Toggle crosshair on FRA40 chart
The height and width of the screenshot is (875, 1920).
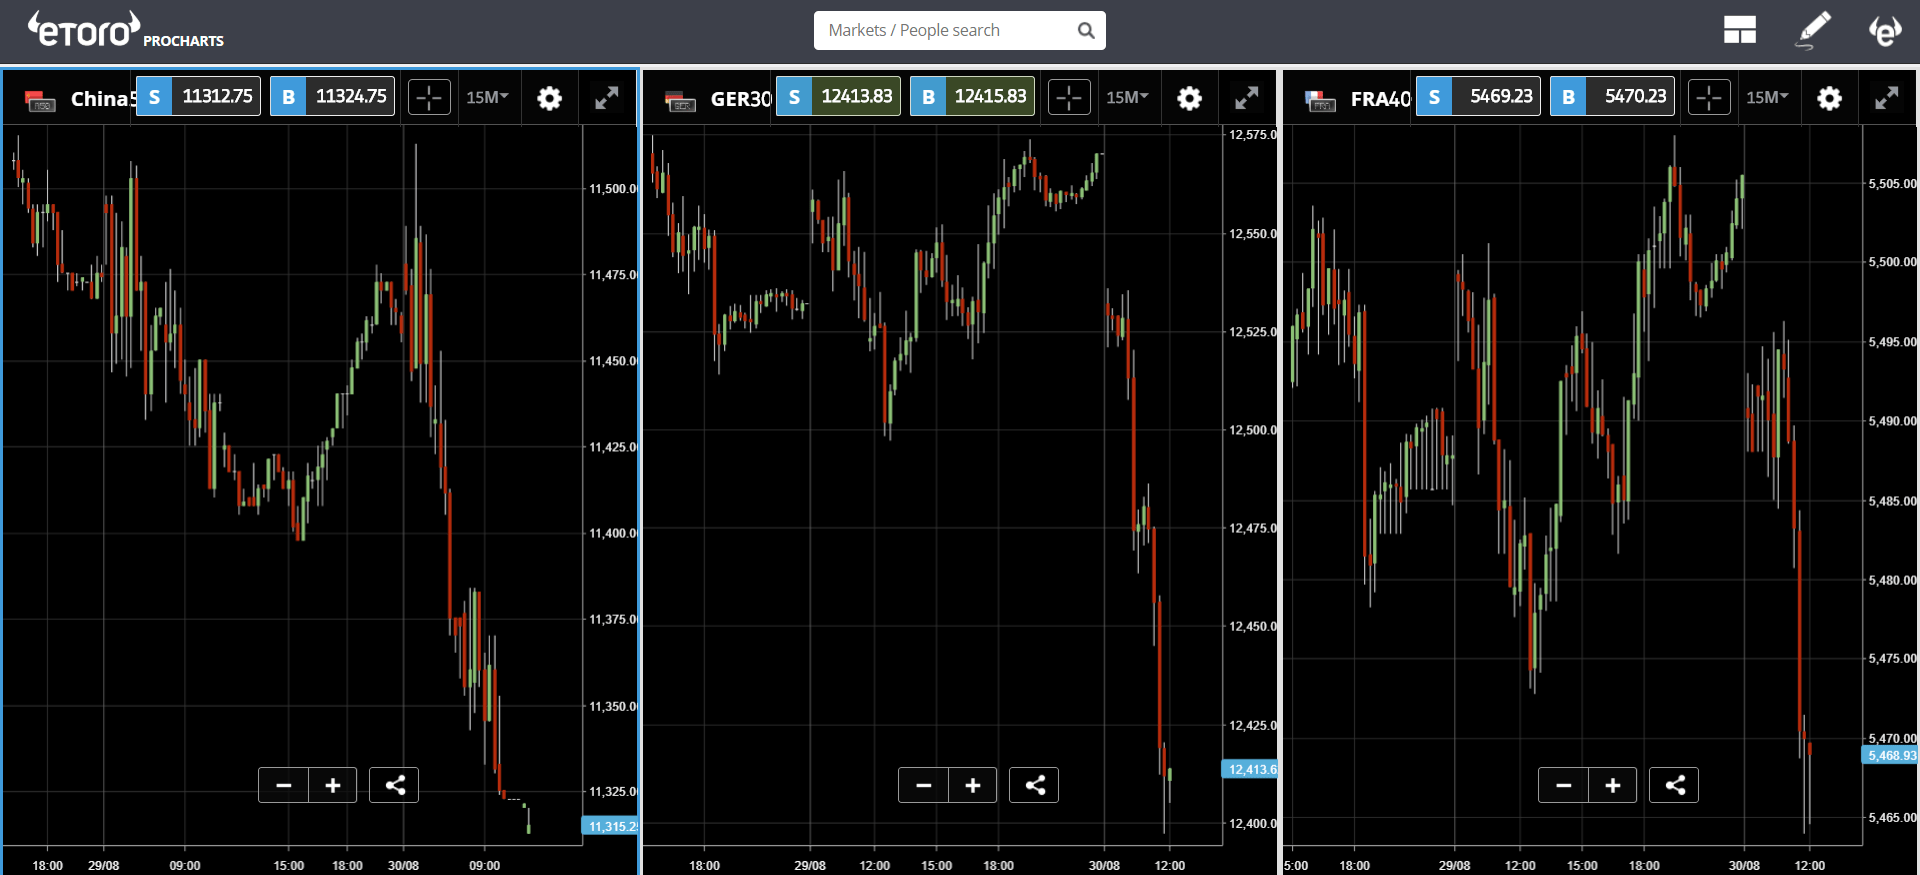coord(1709,98)
